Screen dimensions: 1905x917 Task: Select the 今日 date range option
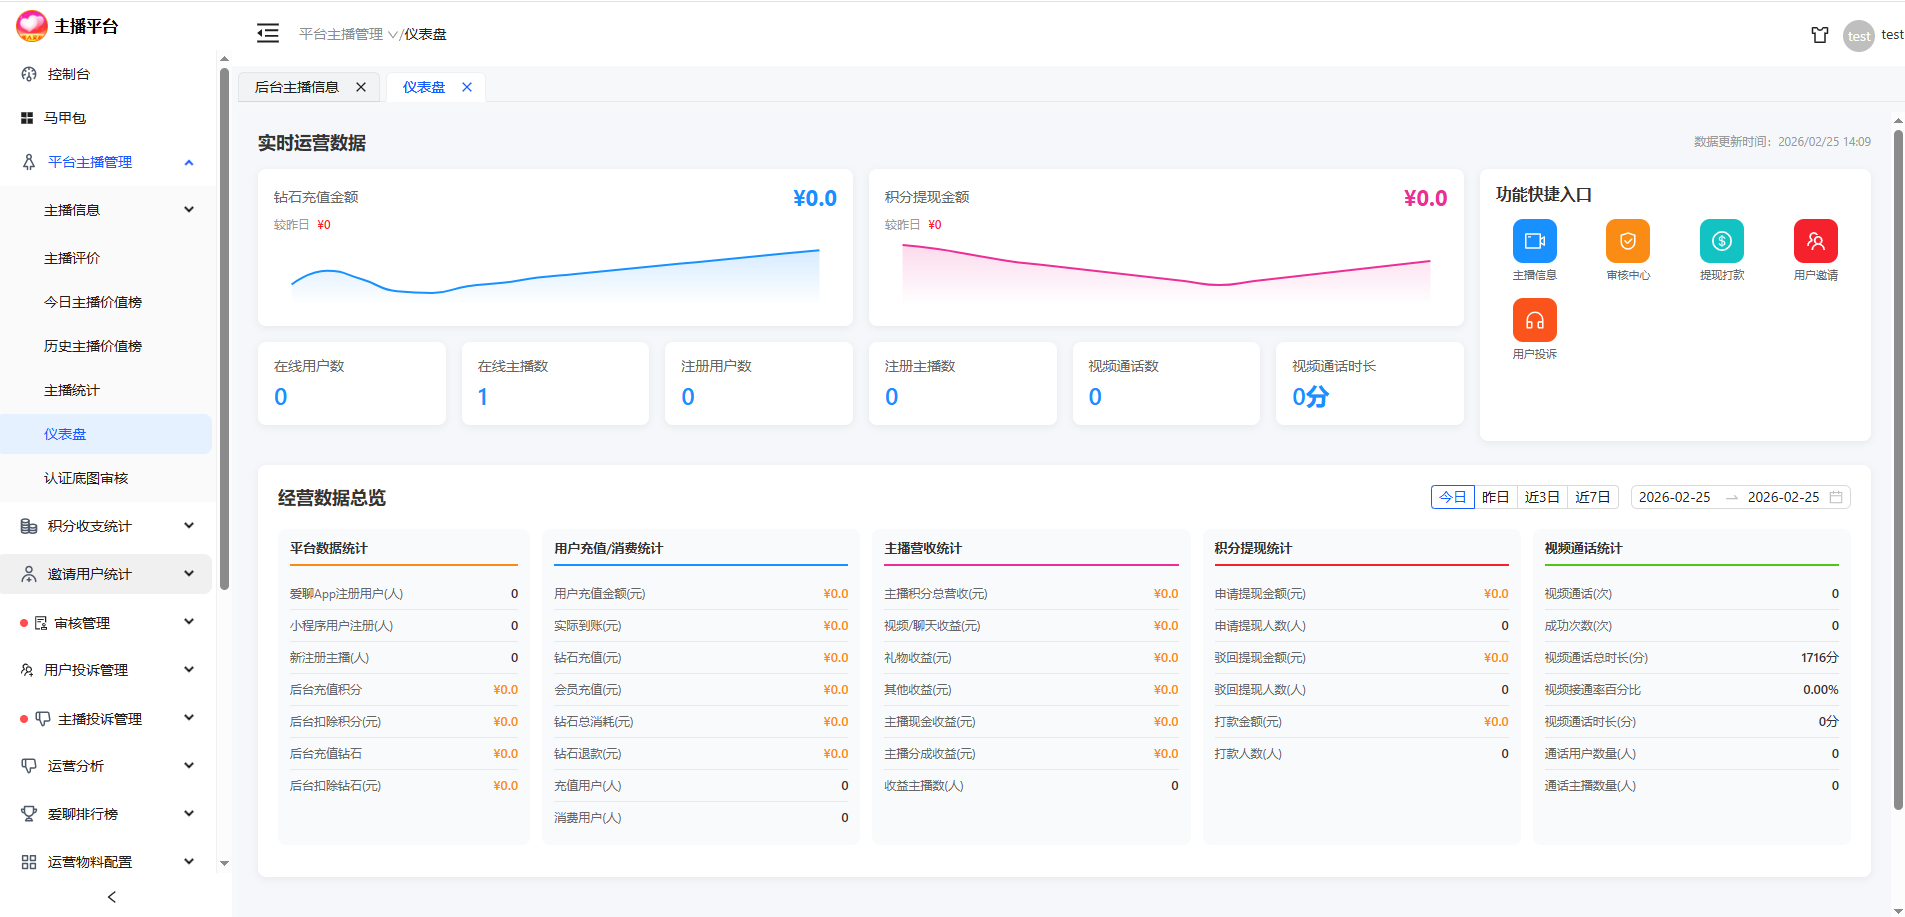tap(1452, 497)
